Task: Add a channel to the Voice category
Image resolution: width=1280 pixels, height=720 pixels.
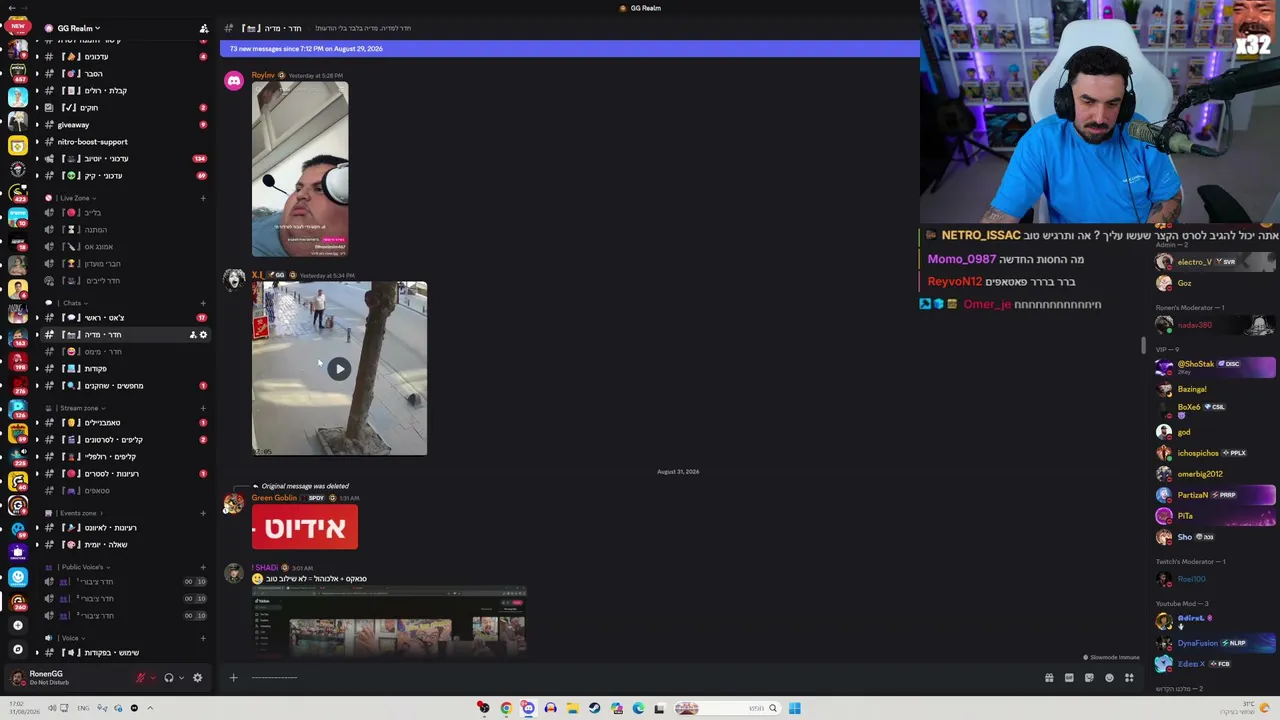Action: (203, 638)
